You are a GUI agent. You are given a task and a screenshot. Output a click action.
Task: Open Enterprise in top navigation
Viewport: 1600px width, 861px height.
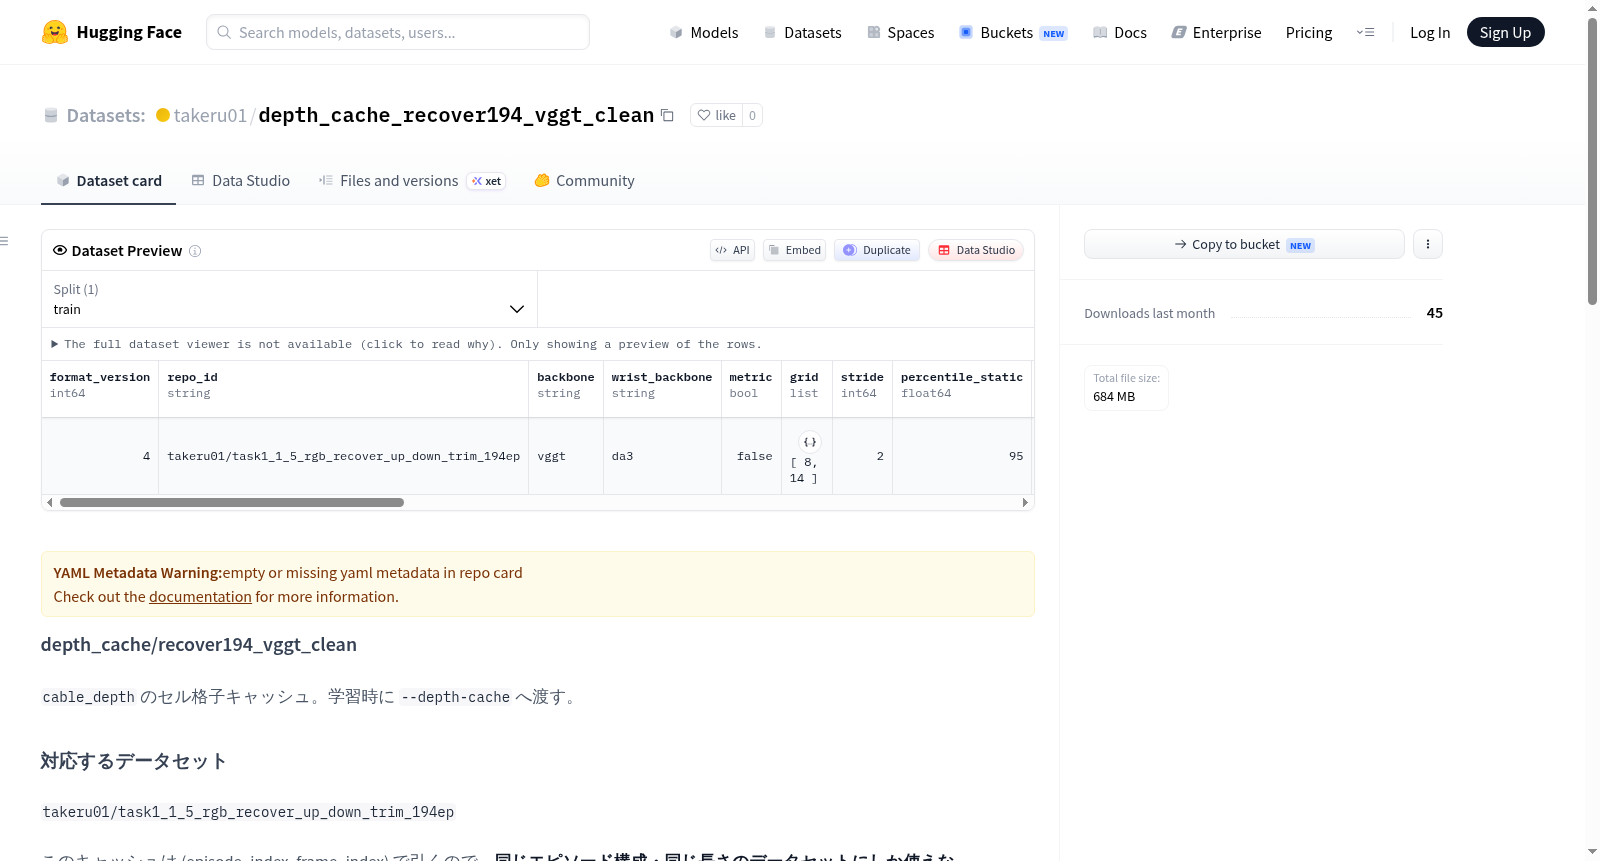pos(1216,33)
